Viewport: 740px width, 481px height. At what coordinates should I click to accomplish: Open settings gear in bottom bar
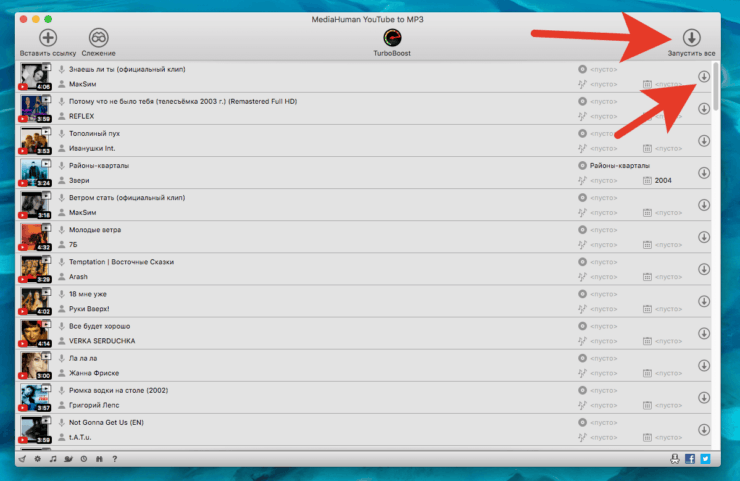pos(37,459)
